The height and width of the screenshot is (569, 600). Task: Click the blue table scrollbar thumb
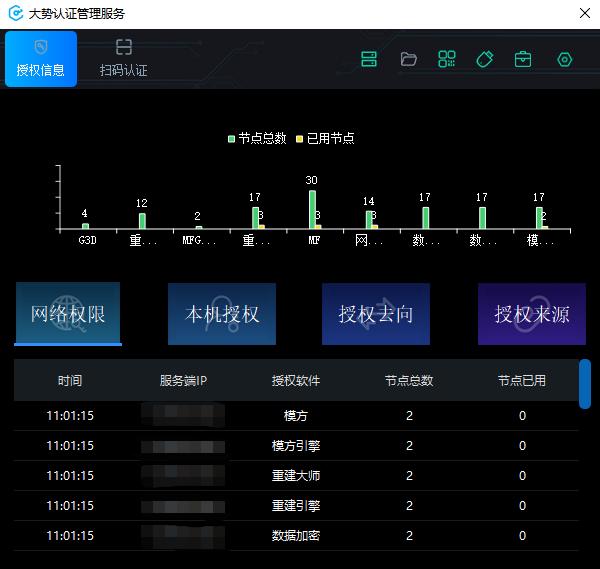click(x=585, y=384)
